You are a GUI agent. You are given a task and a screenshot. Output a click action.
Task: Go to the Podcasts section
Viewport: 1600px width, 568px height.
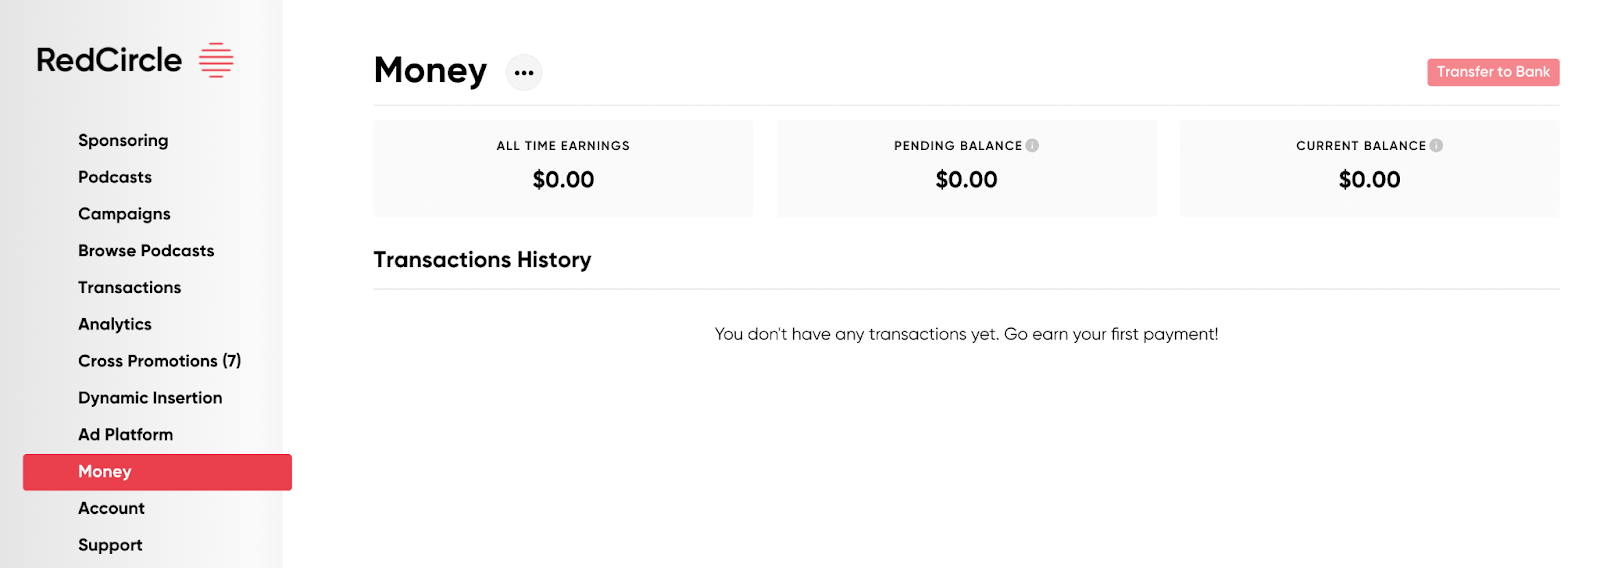[115, 177]
